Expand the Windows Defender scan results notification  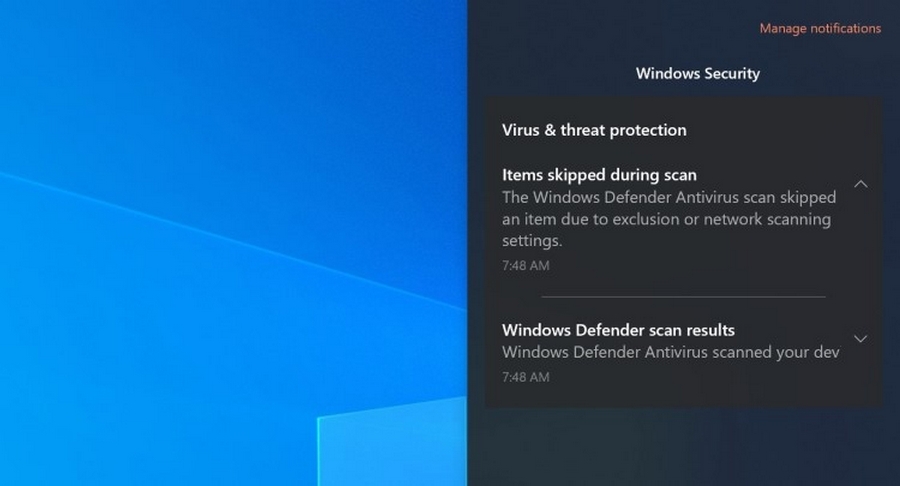tap(860, 339)
